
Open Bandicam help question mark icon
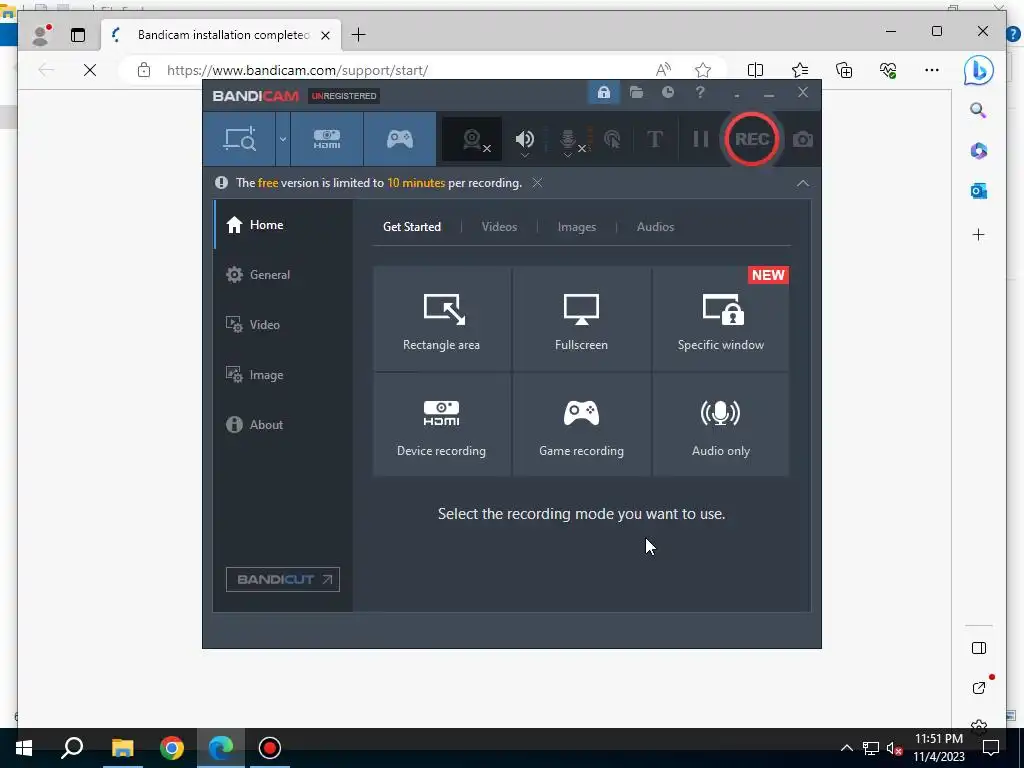click(700, 93)
